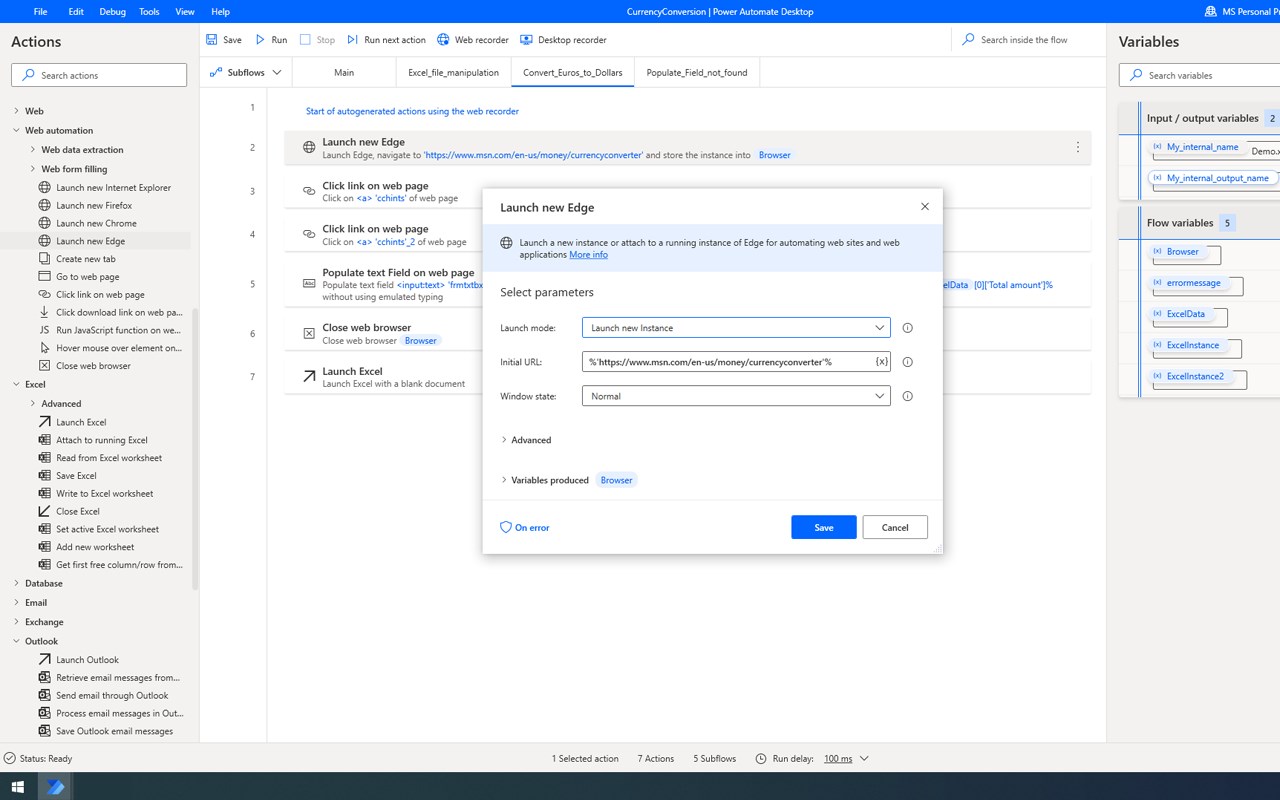Select the Launch new Internet Explorer action

pyautogui.click(x=104, y=187)
